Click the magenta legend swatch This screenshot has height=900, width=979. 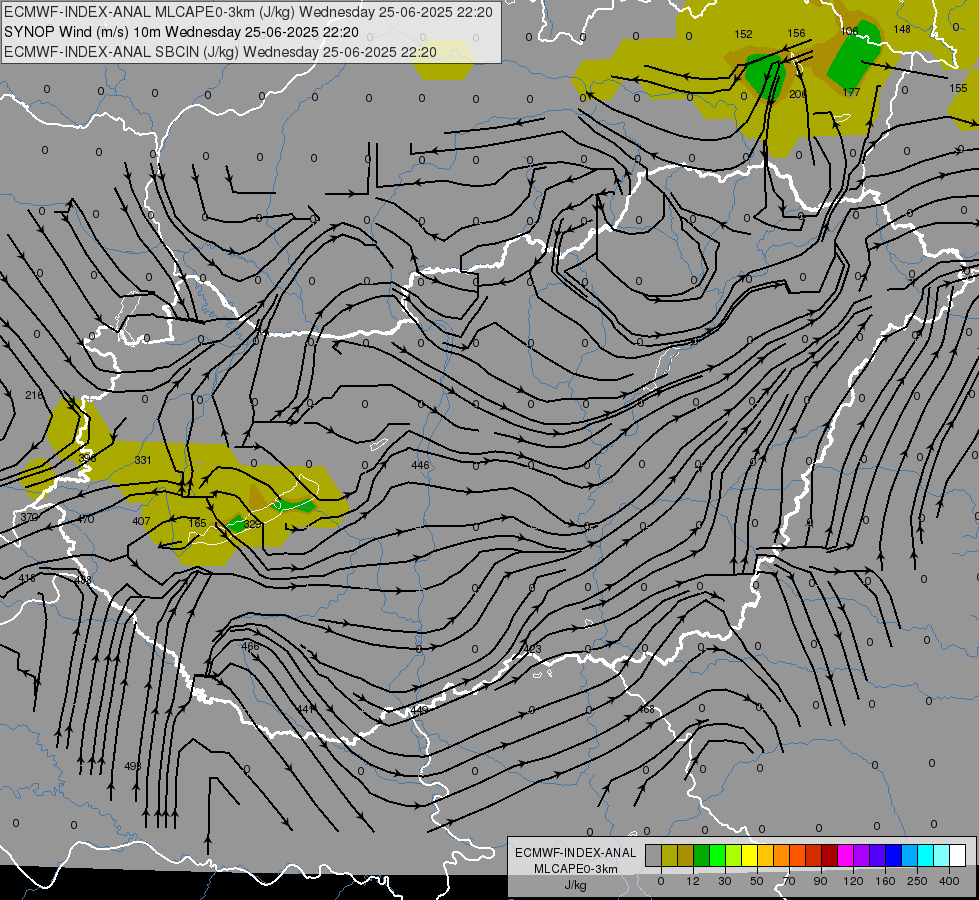[x=846, y=855]
